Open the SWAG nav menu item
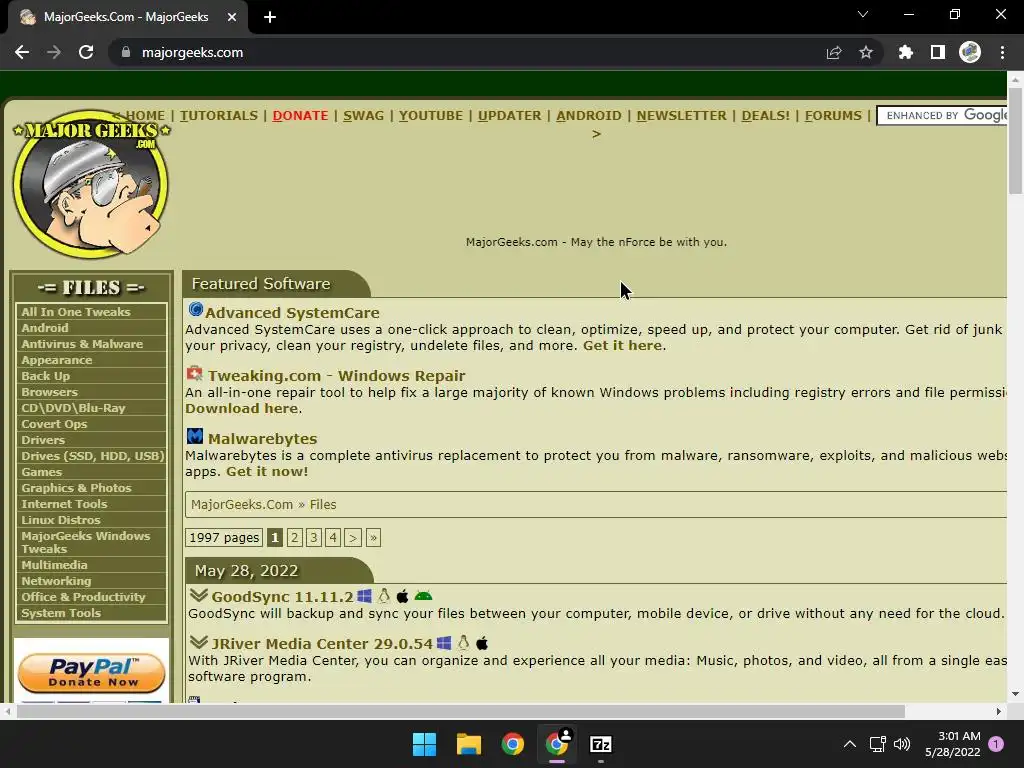 coord(364,116)
